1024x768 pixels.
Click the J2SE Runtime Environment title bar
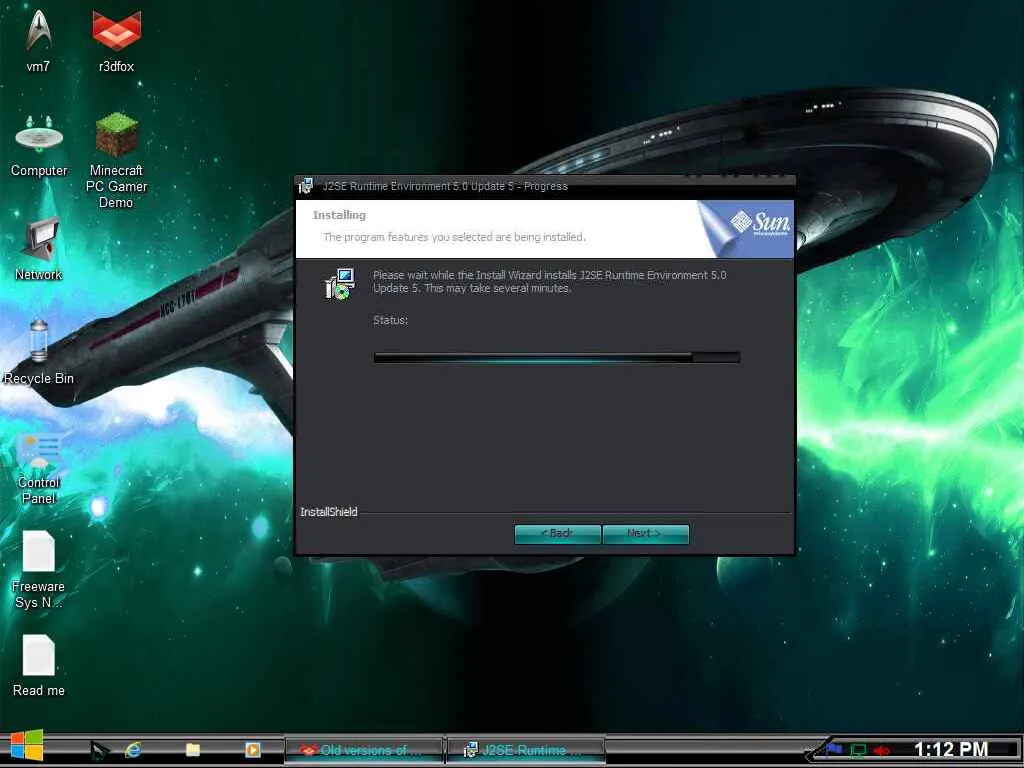[x=545, y=186]
